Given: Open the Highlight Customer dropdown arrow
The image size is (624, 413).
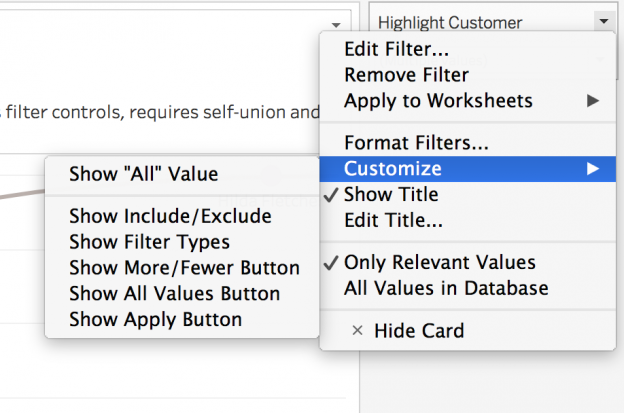Looking at the screenshot, I should 604,21.
